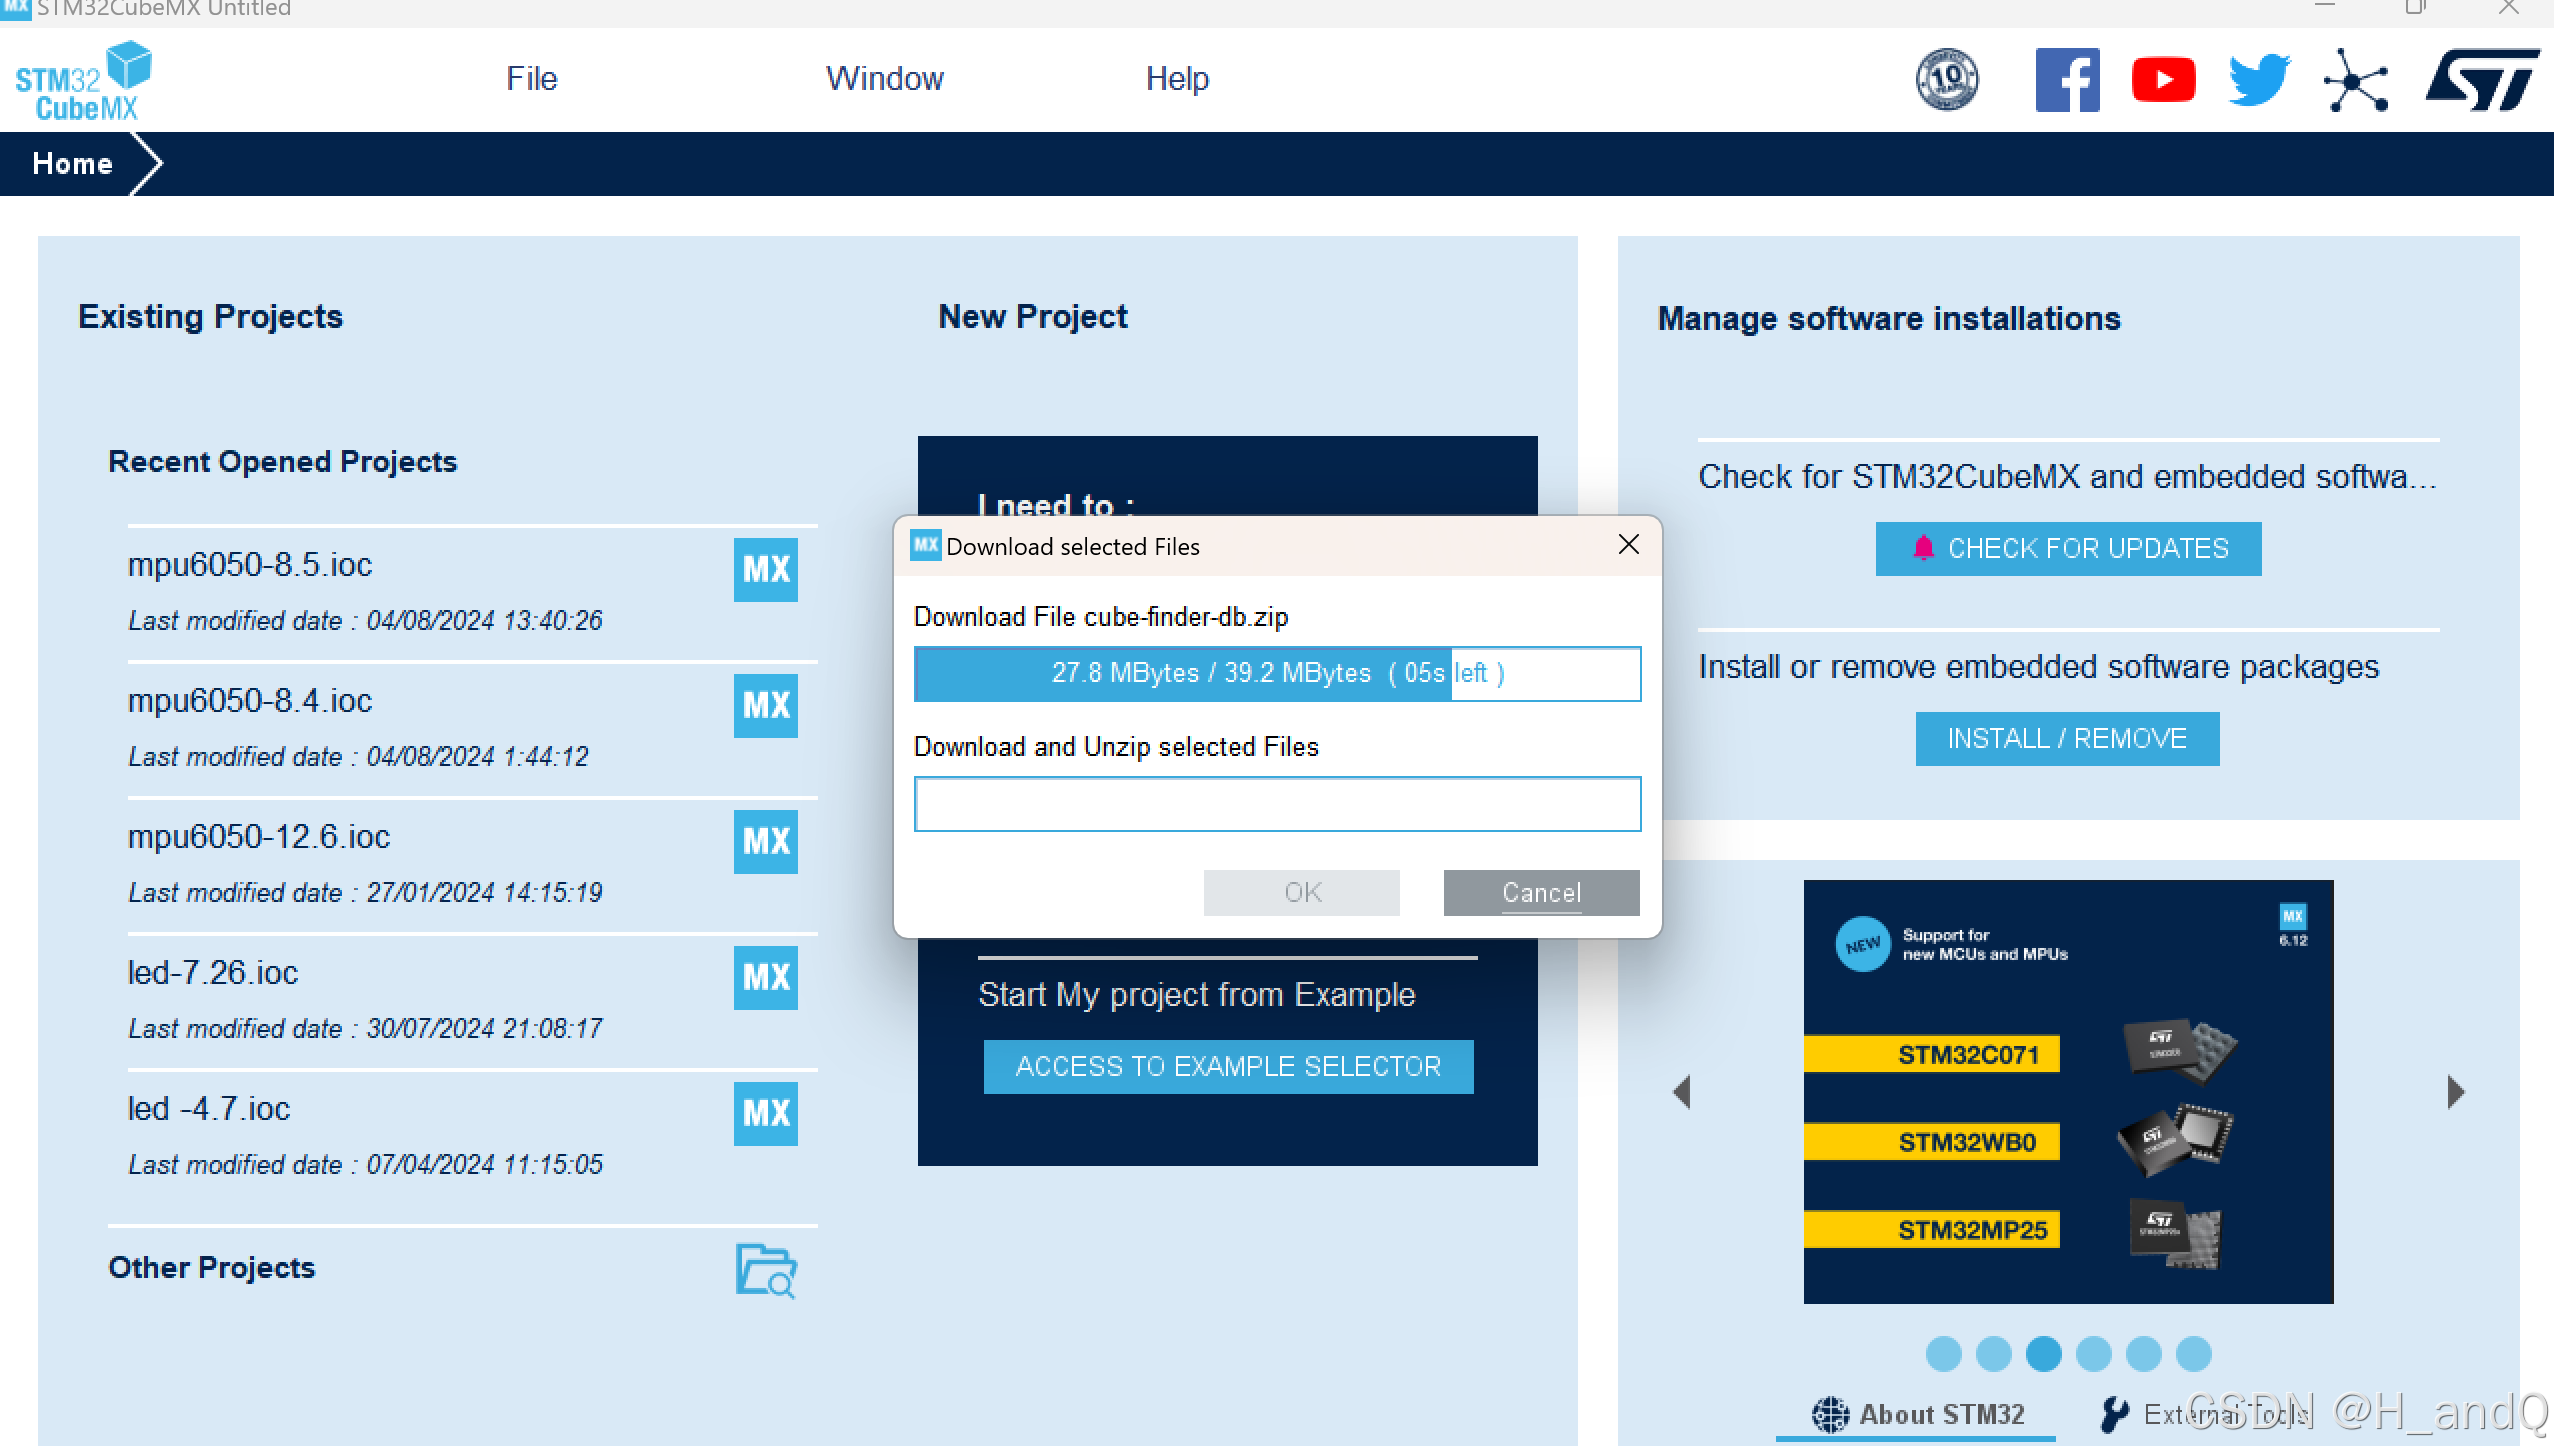
Task: Open the Help menu
Action: tap(1177, 79)
